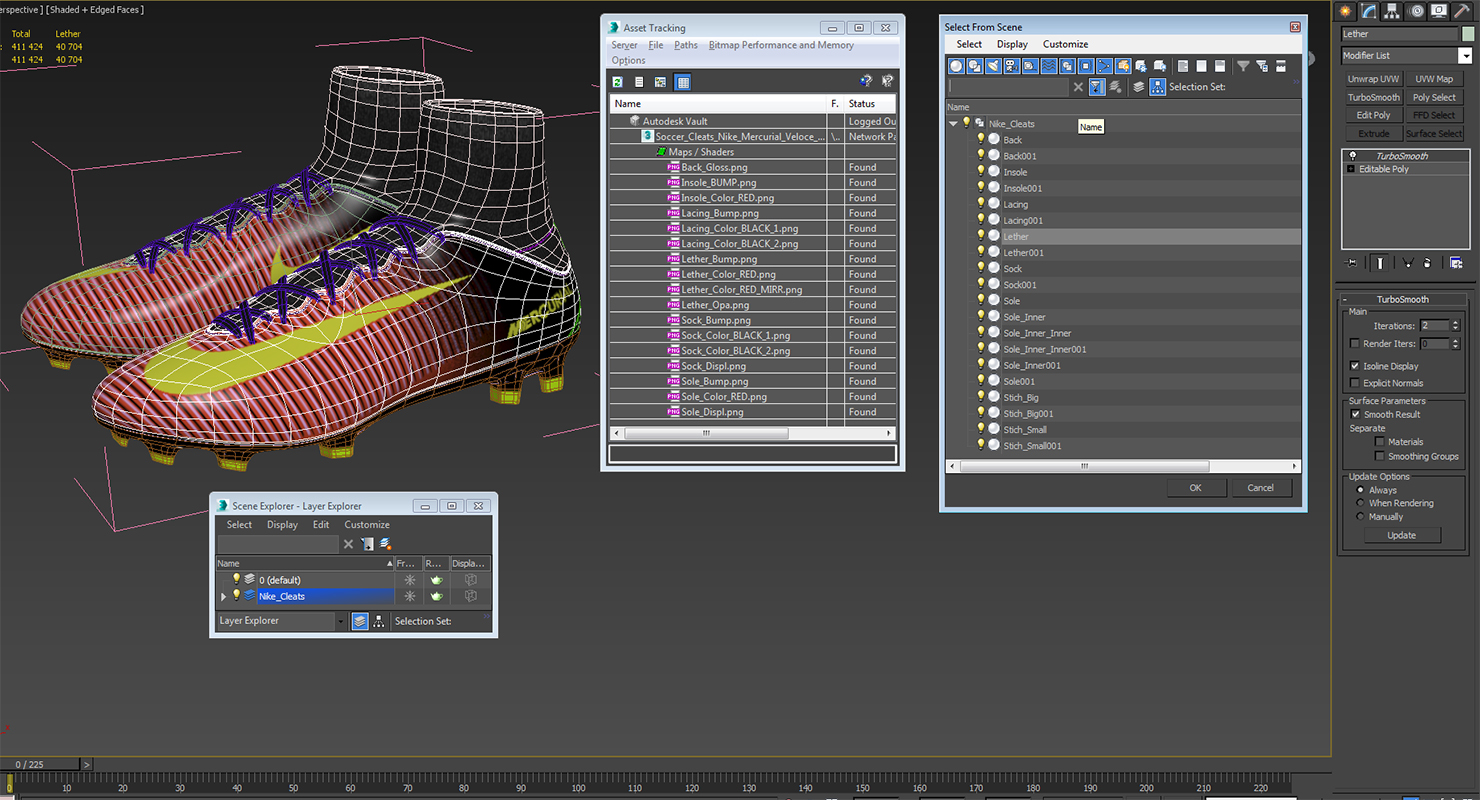Select the Manually update option
The width and height of the screenshot is (1480, 800).
pyautogui.click(x=1360, y=517)
